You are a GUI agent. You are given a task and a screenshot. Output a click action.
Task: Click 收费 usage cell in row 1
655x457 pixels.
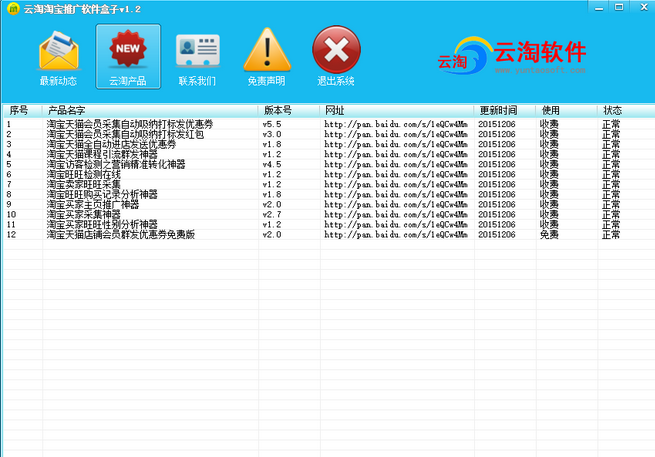click(x=549, y=124)
